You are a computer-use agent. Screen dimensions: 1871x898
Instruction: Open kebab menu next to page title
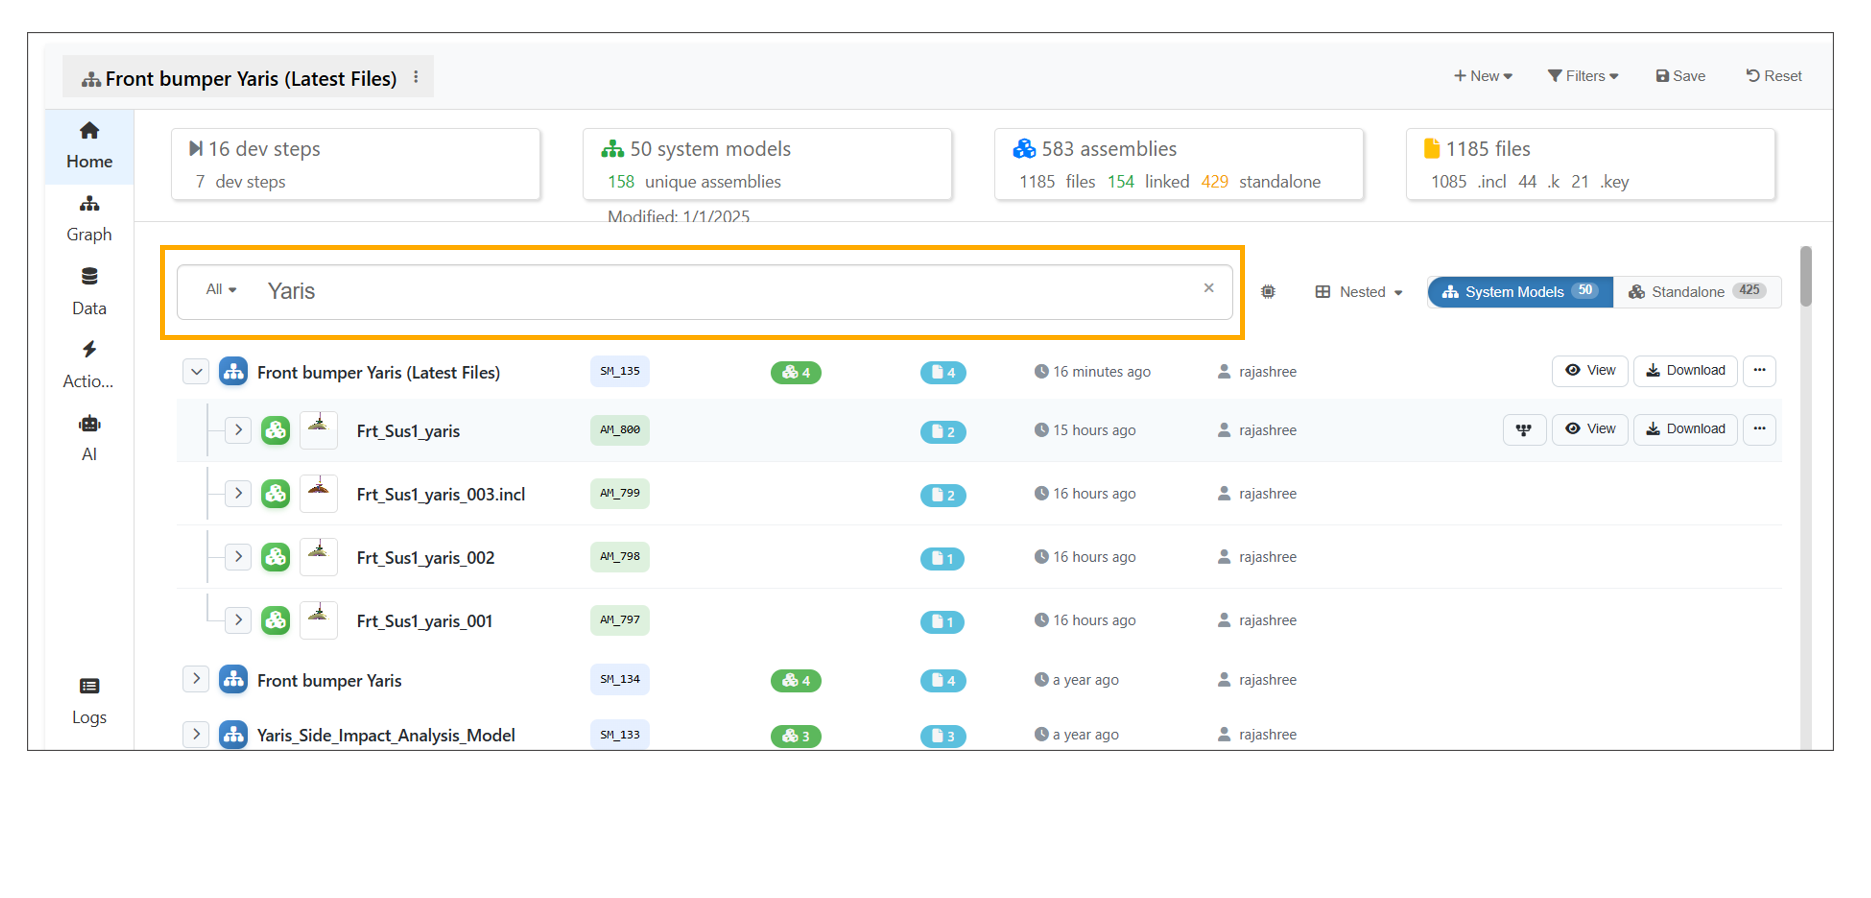tap(416, 77)
